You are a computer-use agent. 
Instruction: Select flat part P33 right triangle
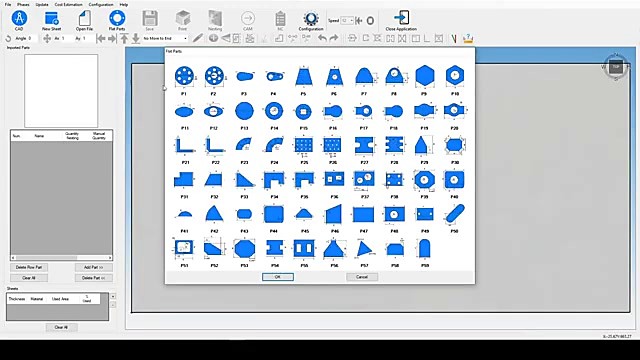click(244, 180)
